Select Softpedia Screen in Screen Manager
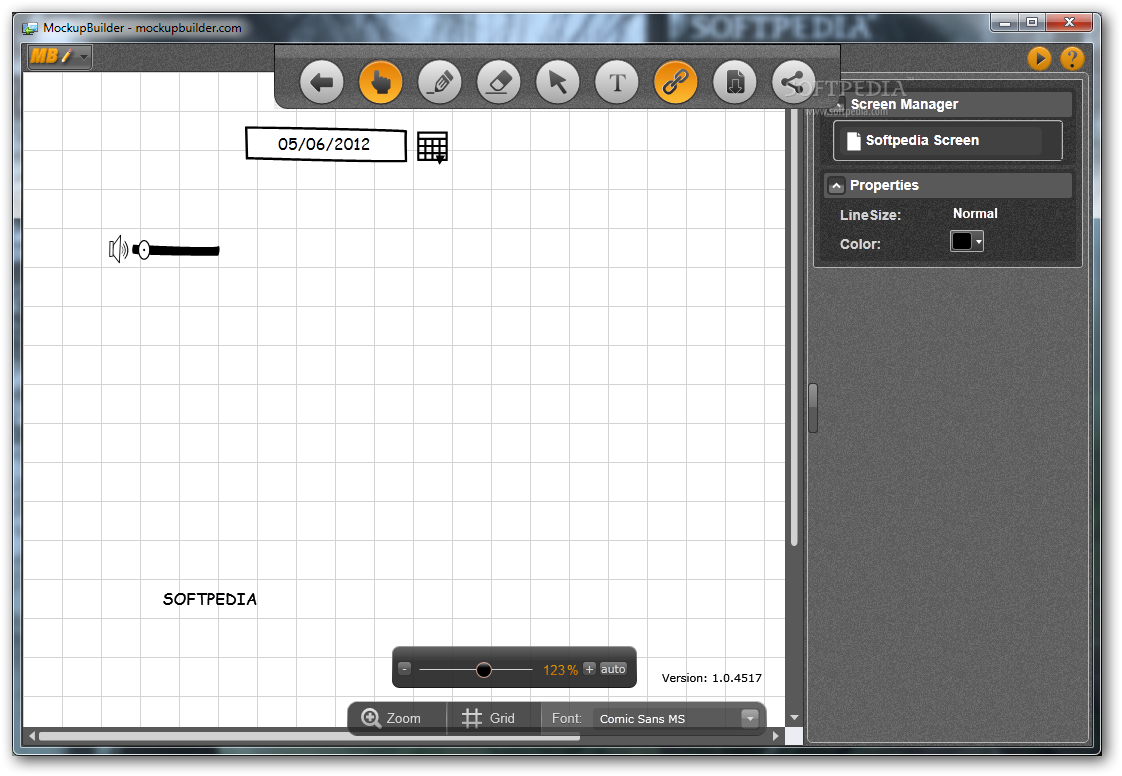 [x=947, y=140]
